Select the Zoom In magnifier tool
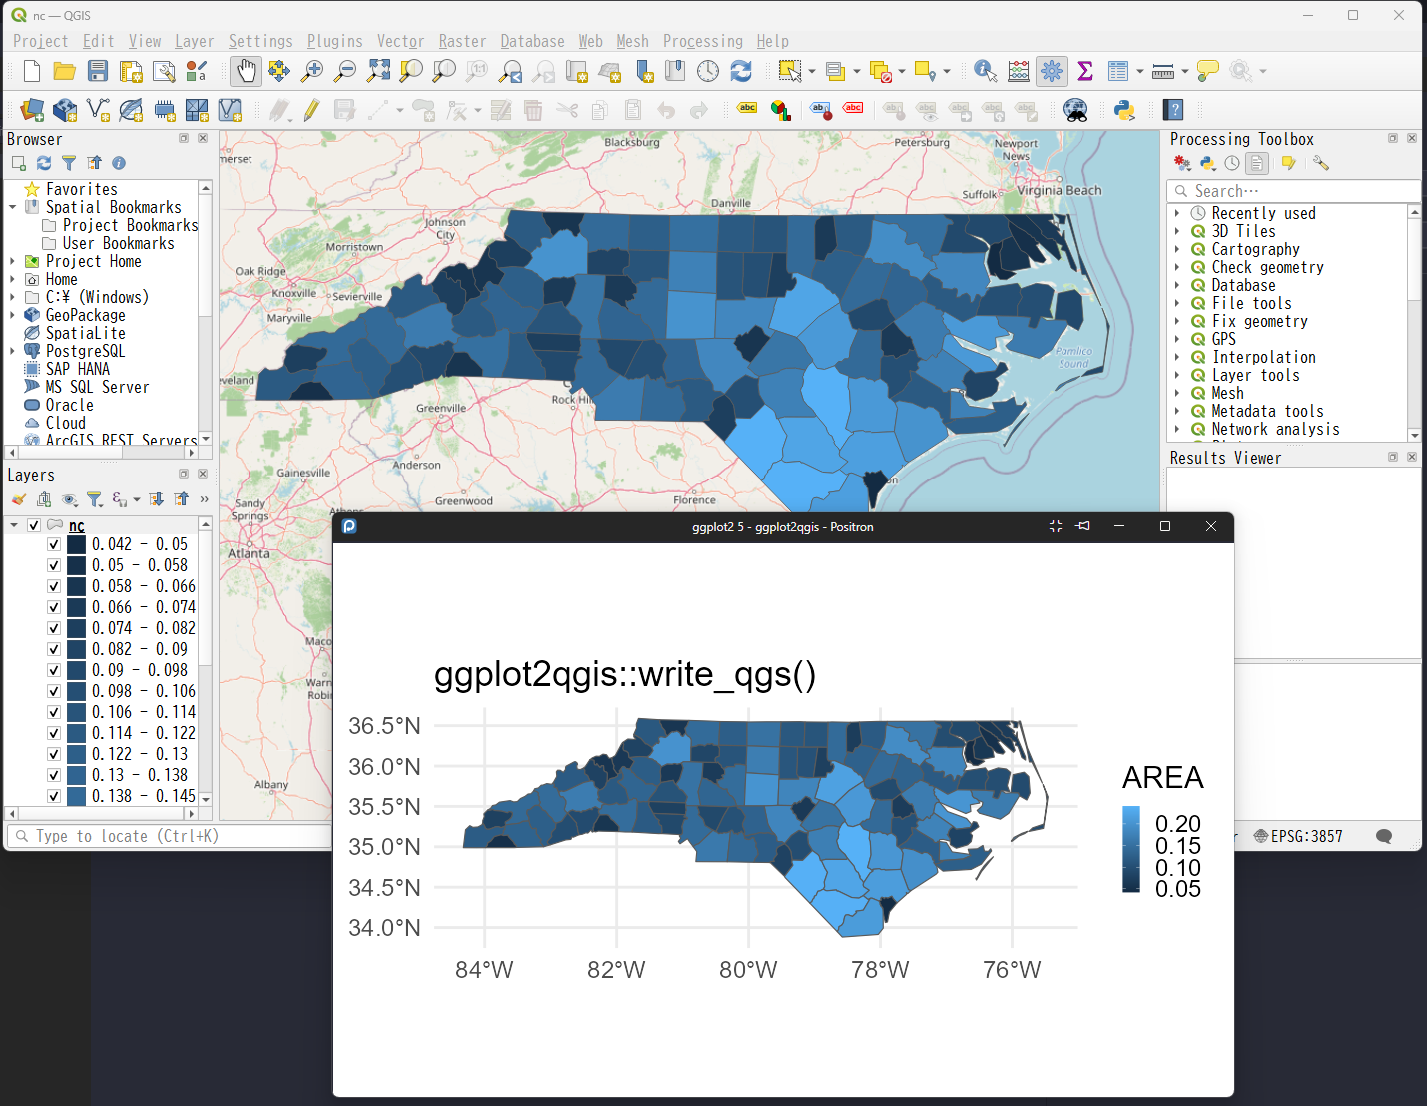1427x1106 pixels. tap(312, 71)
